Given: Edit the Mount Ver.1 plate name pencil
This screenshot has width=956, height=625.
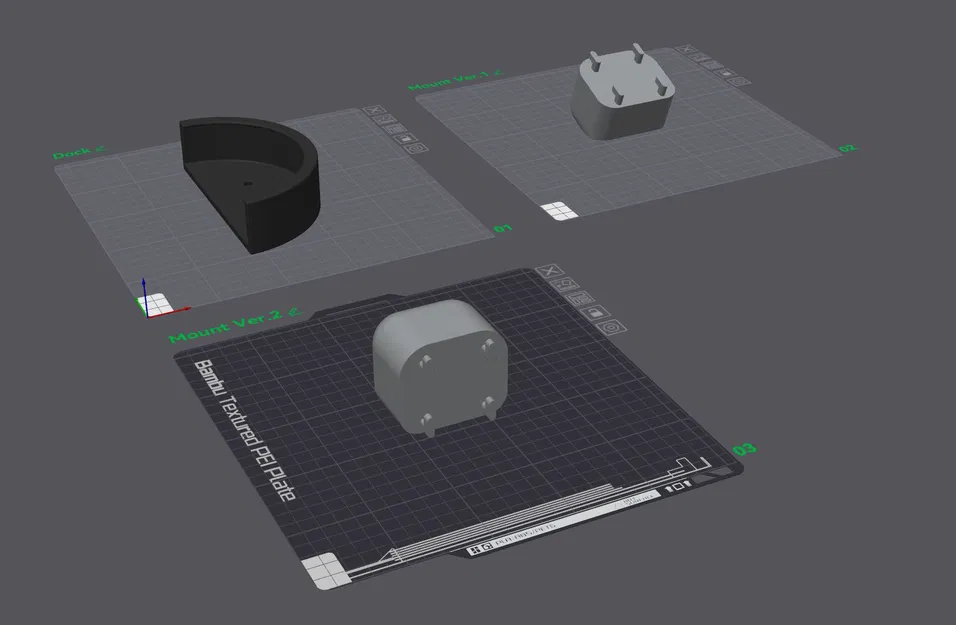Looking at the screenshot, I should 498,73.
